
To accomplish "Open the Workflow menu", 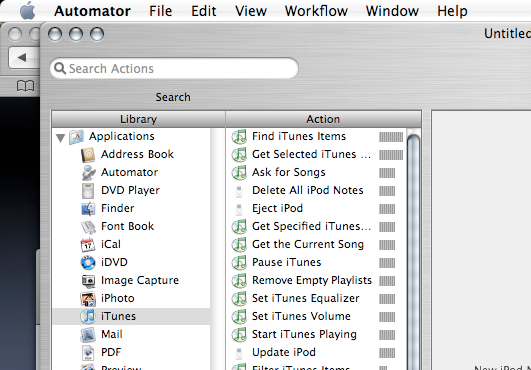I will pyautogui.click(x=316, y=11).
